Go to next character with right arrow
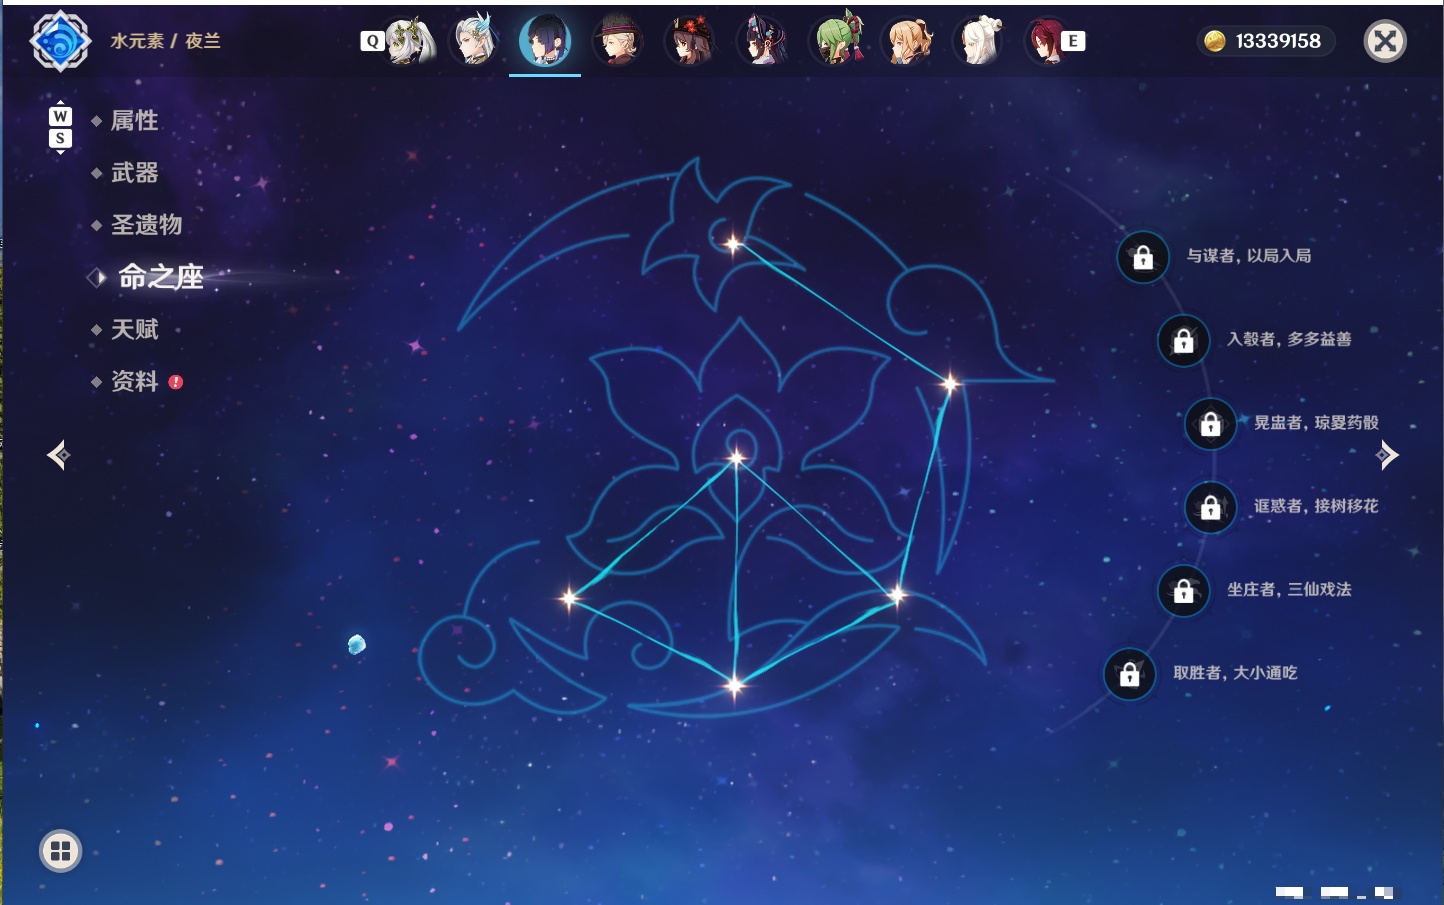The width and height of the screenshot is (1444, 905). [1387, 455]
